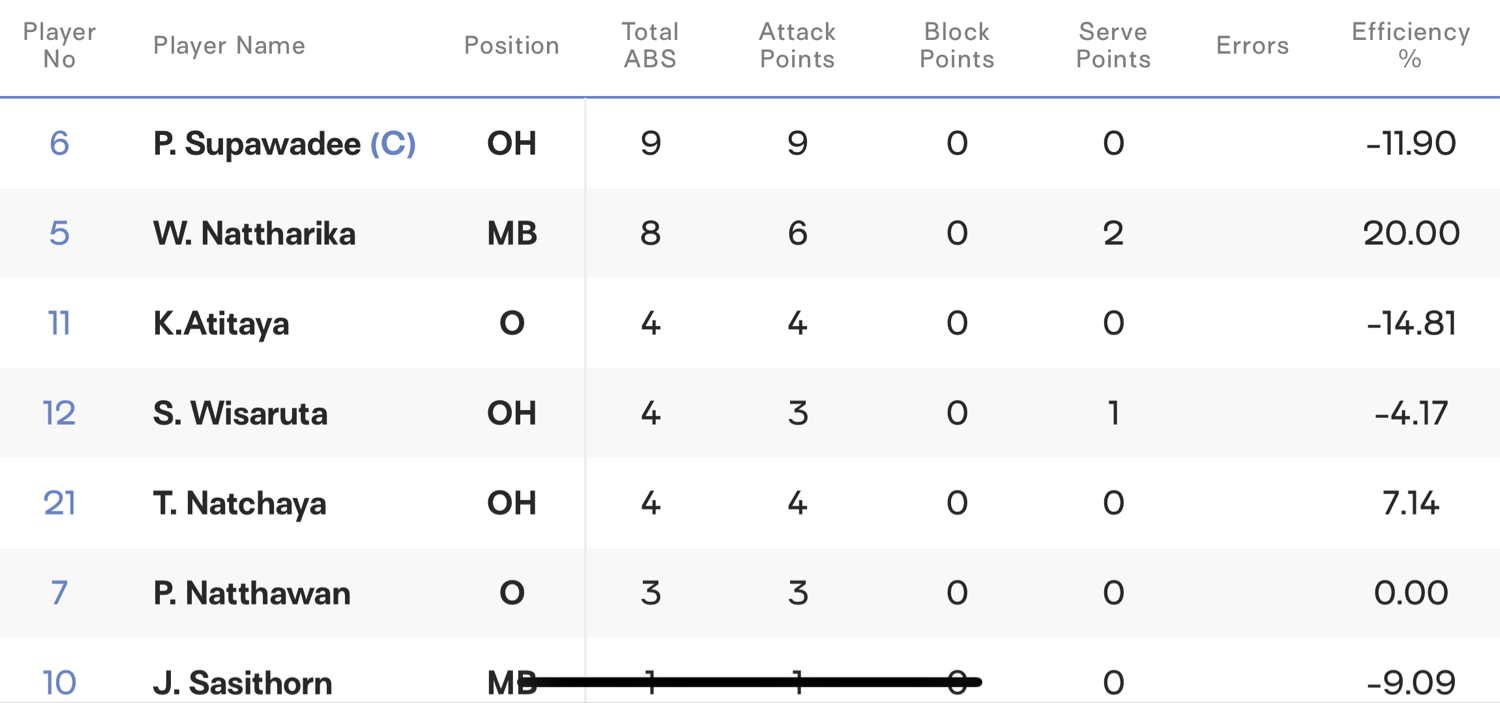This screenshot has height=703, width=1500.
Task: Select T. Natchaya efficiency value 7.14
Action: click(x=1411, y=503)
